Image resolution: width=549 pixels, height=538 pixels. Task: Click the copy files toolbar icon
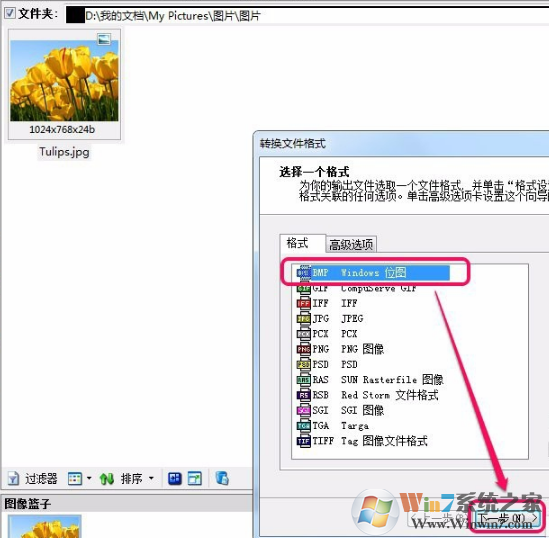click(x=222, y=478)
